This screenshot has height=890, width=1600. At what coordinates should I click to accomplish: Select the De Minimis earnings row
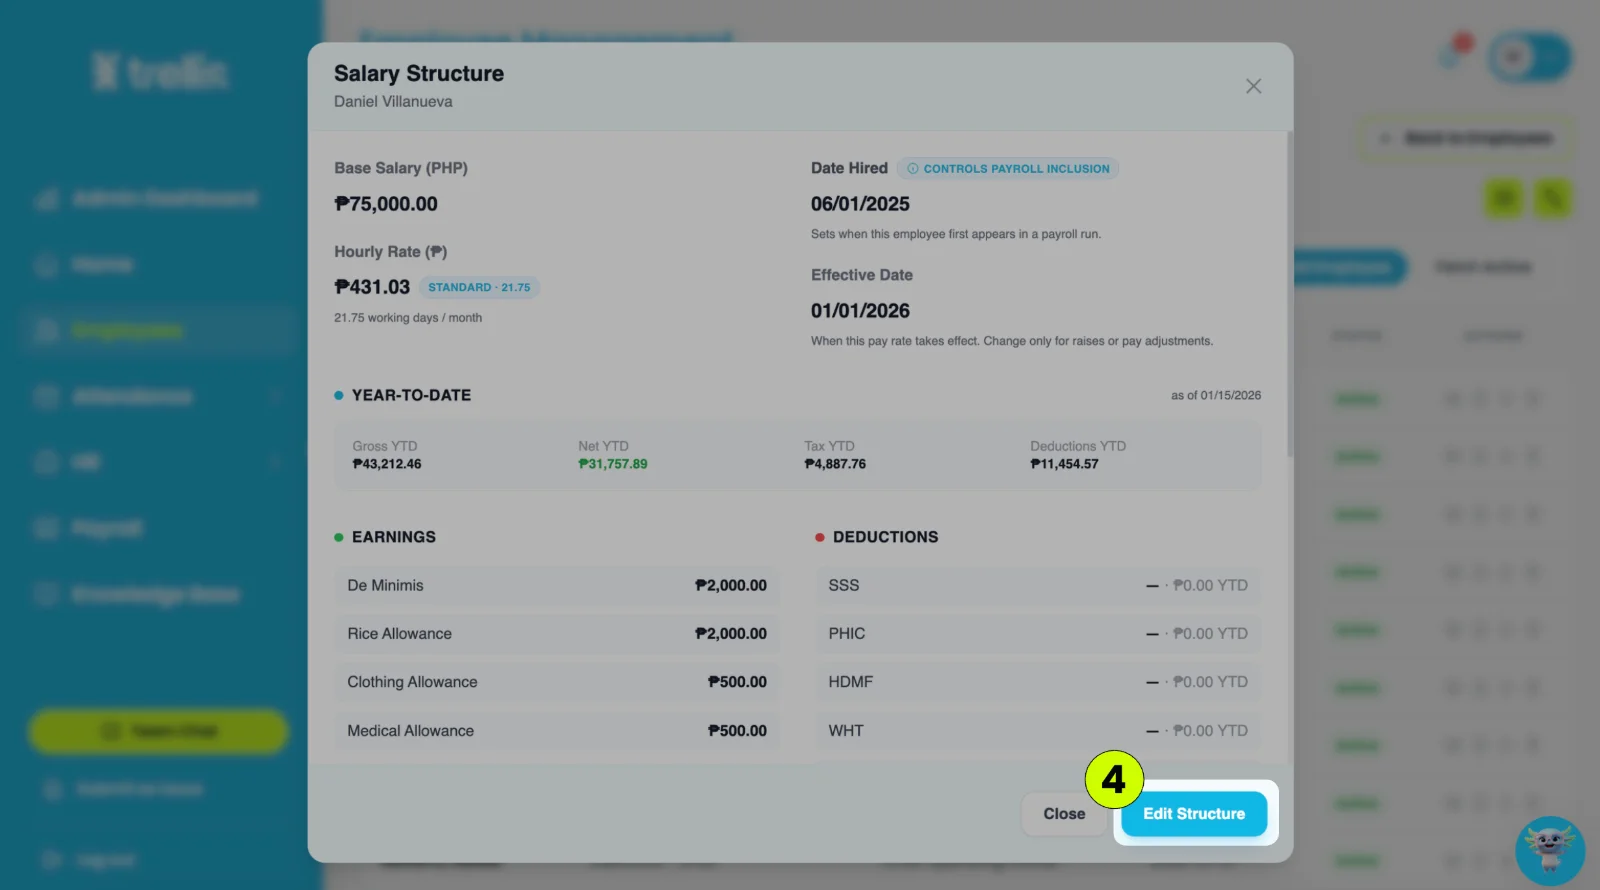pyautogui.click(x=557, y=586)
